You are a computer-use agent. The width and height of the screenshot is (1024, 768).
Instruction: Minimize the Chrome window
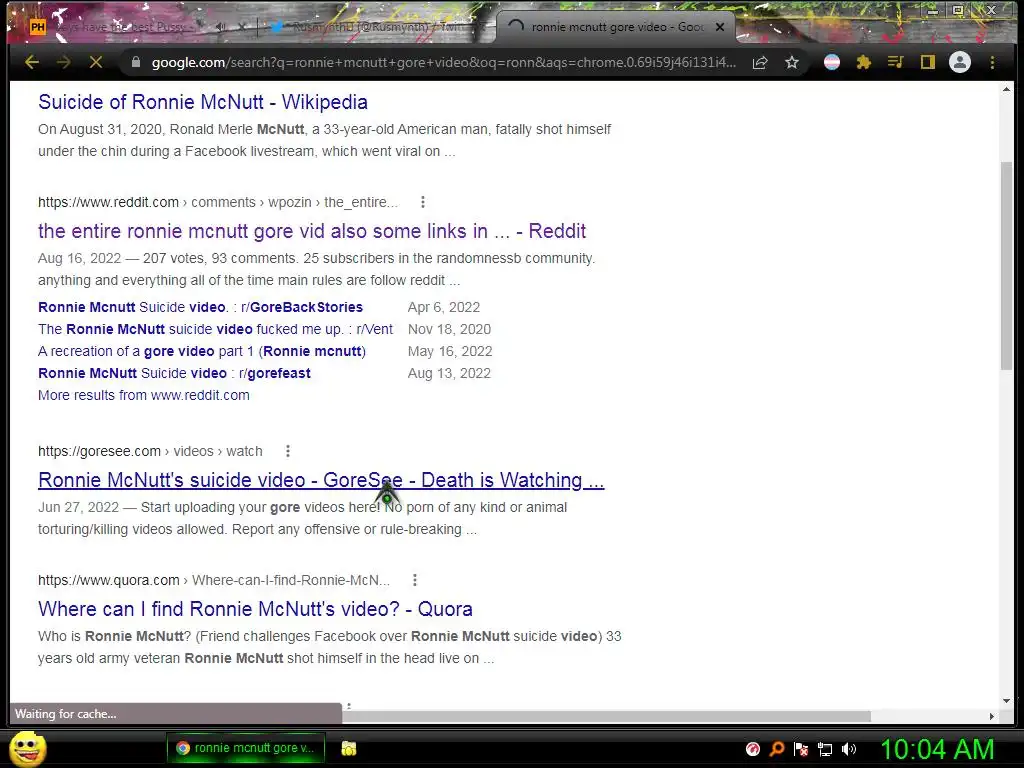[933, 10]
